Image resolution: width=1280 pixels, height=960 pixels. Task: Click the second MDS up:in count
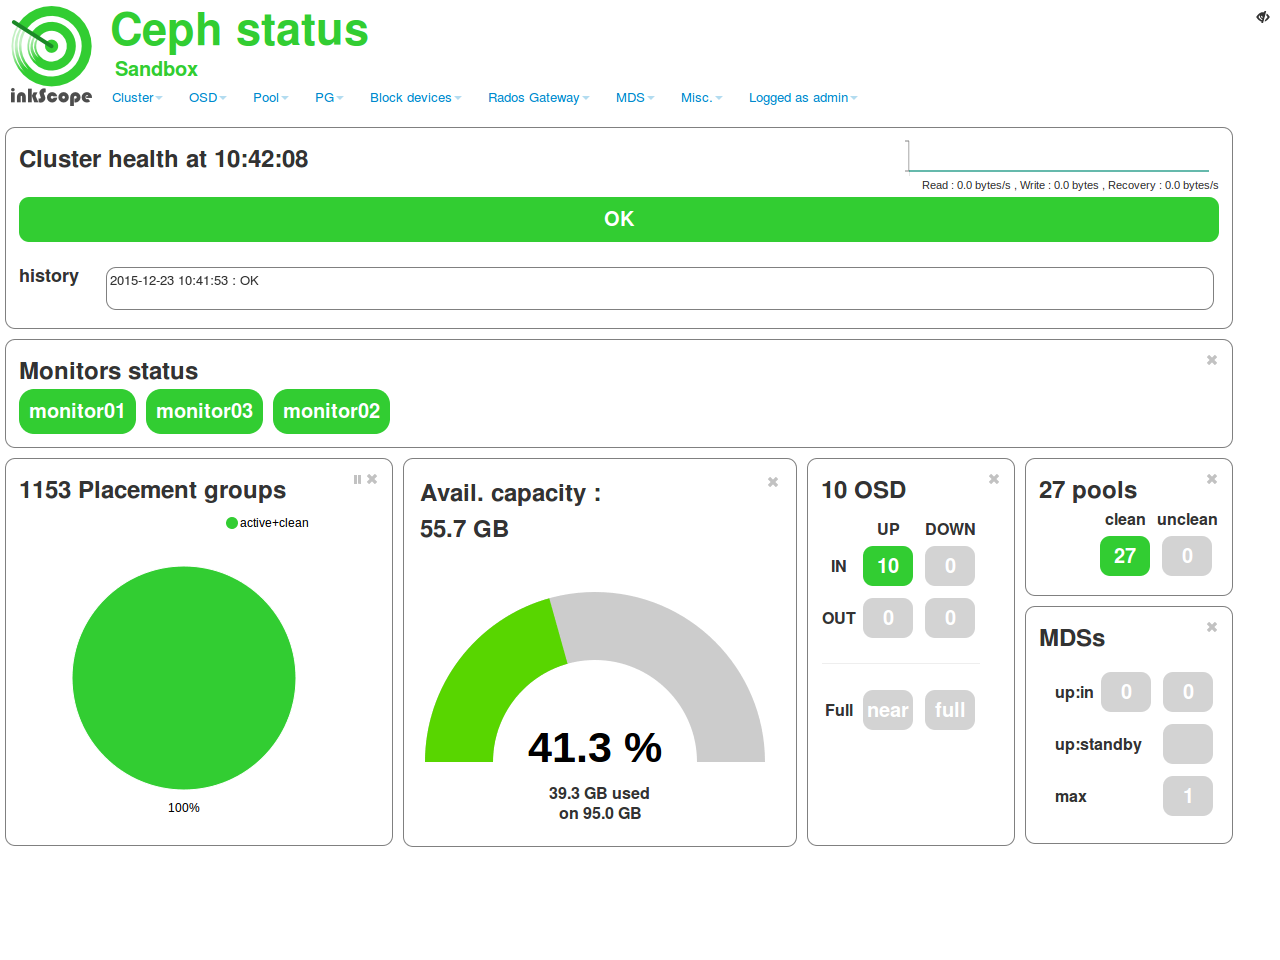click(1188, 692)
